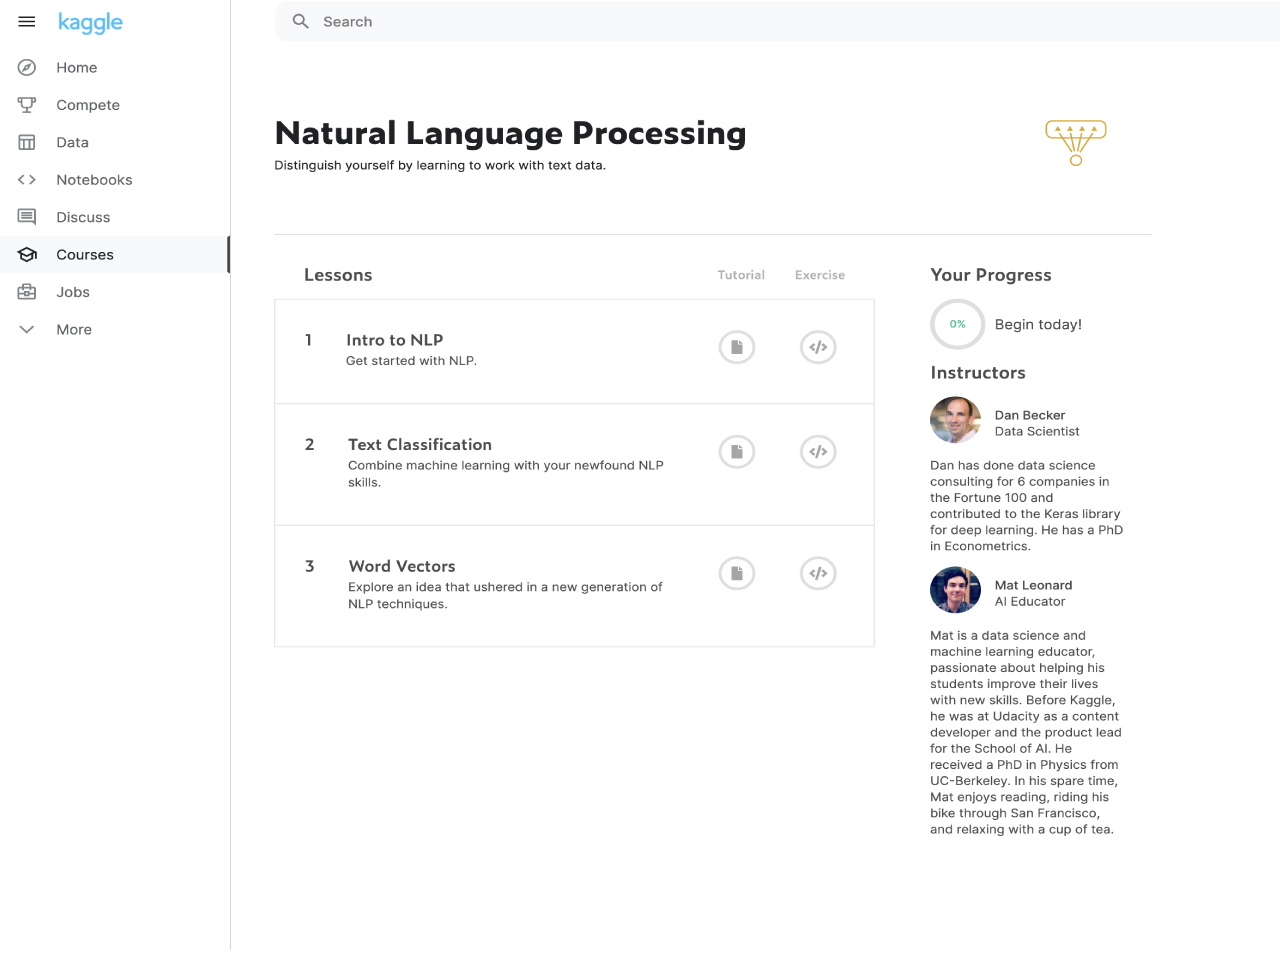
Task: Click the Natural Language Processing heading
Action: 511,133
